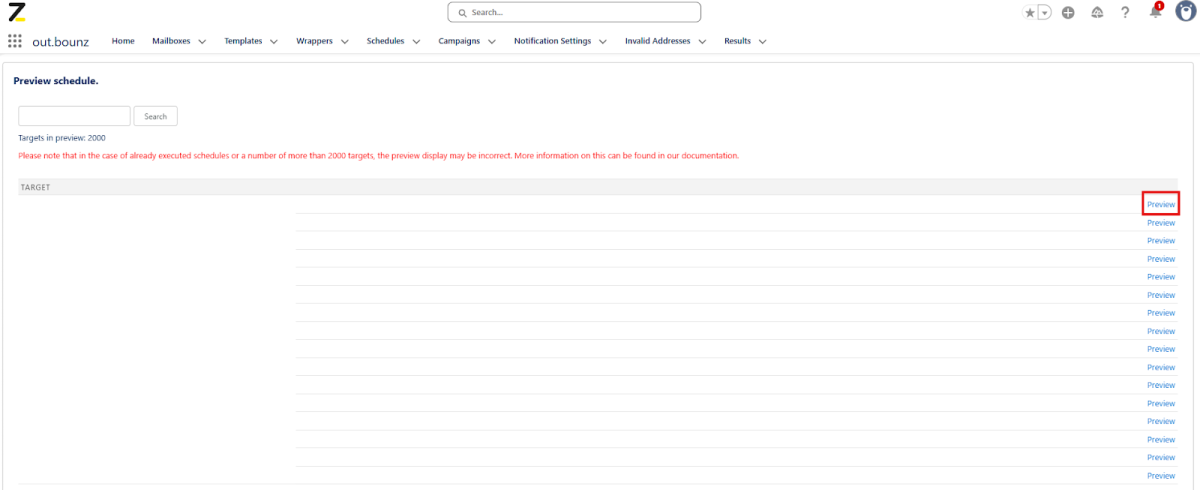Open the Invalid Addresses tab
This screenshot has width=1200, height=490.
point(658,41)
